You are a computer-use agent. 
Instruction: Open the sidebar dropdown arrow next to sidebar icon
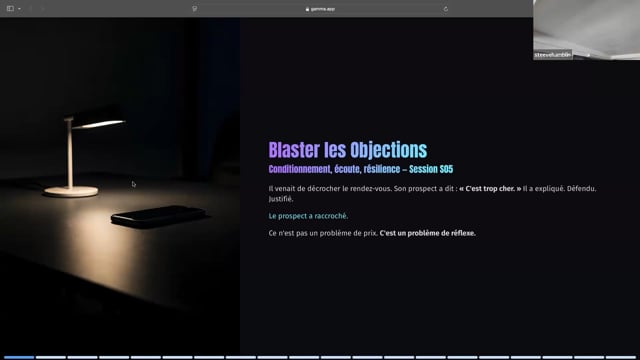19,9
